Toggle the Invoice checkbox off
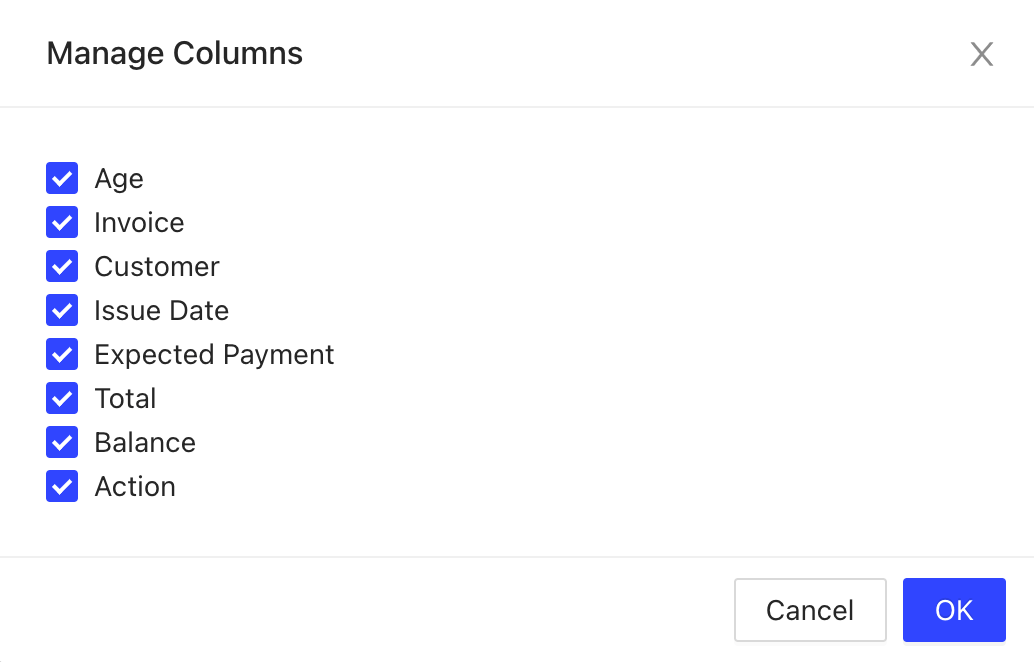1034x662 pixels. [x=62, y=223]
